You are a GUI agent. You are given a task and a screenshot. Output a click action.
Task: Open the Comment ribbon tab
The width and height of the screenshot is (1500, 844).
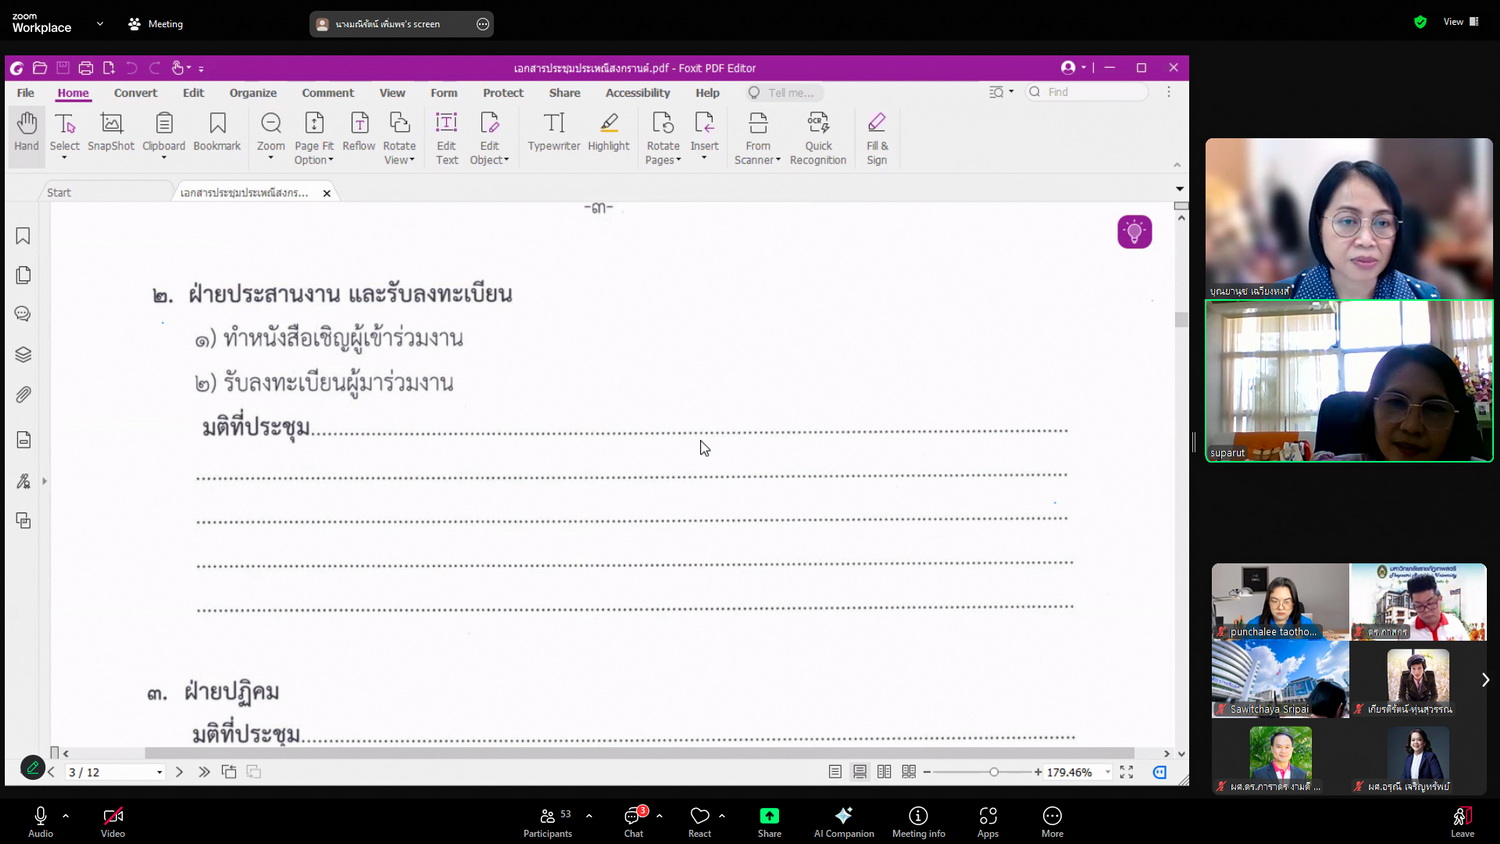click(x=327, y=93)
